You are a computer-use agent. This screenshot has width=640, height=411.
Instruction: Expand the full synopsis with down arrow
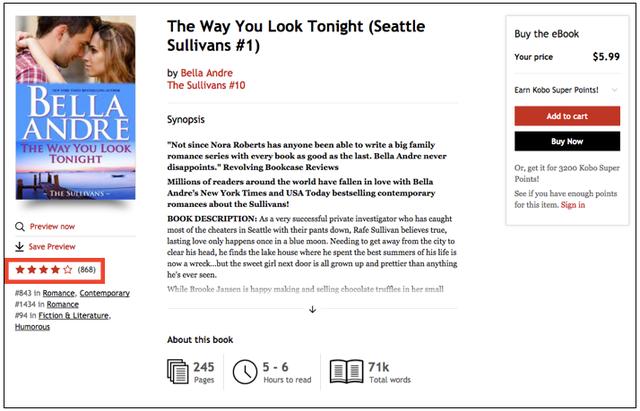[312, 309]
